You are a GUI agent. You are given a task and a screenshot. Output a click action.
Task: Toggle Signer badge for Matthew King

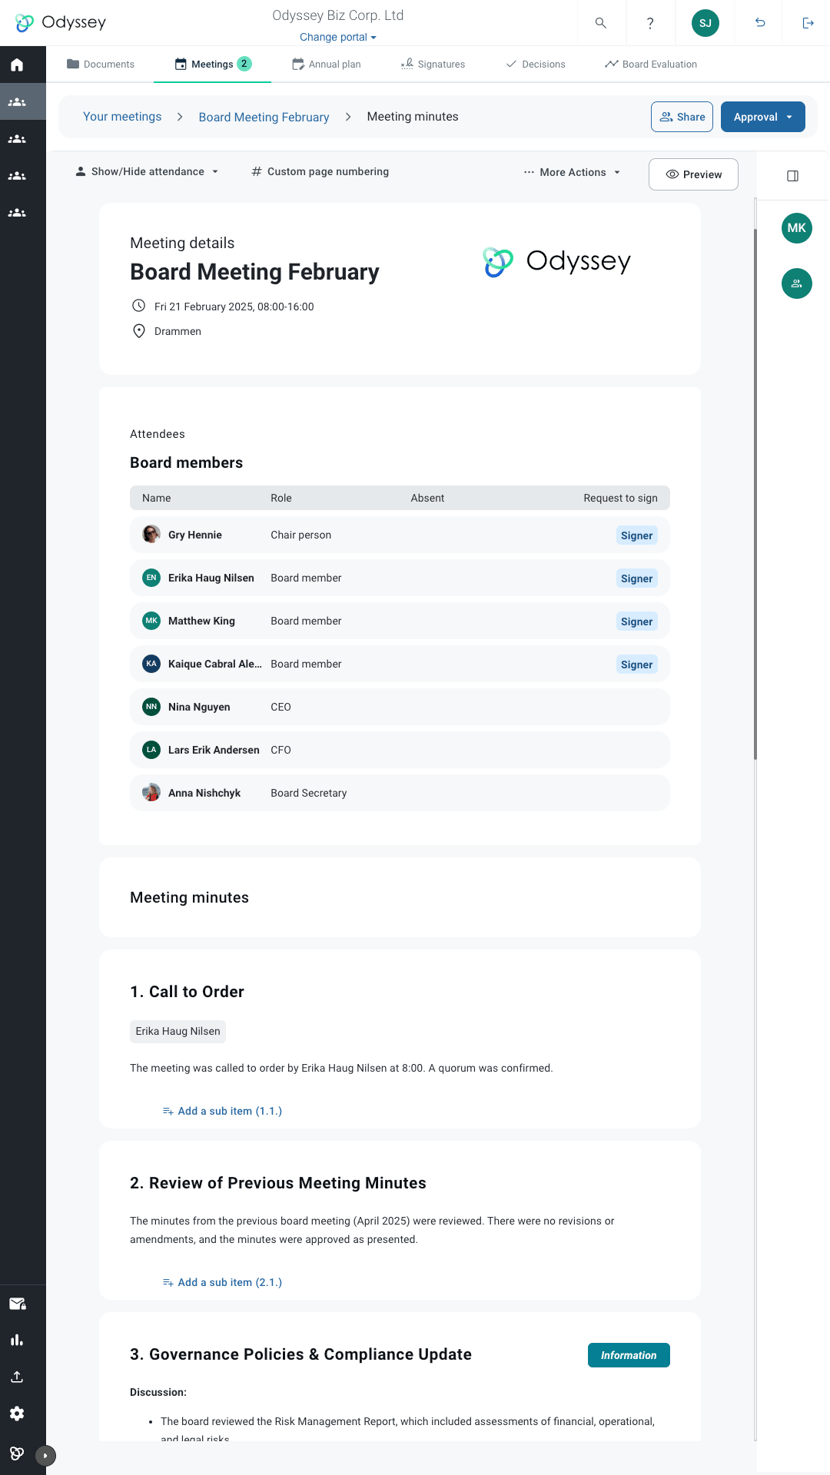(636, 621)
